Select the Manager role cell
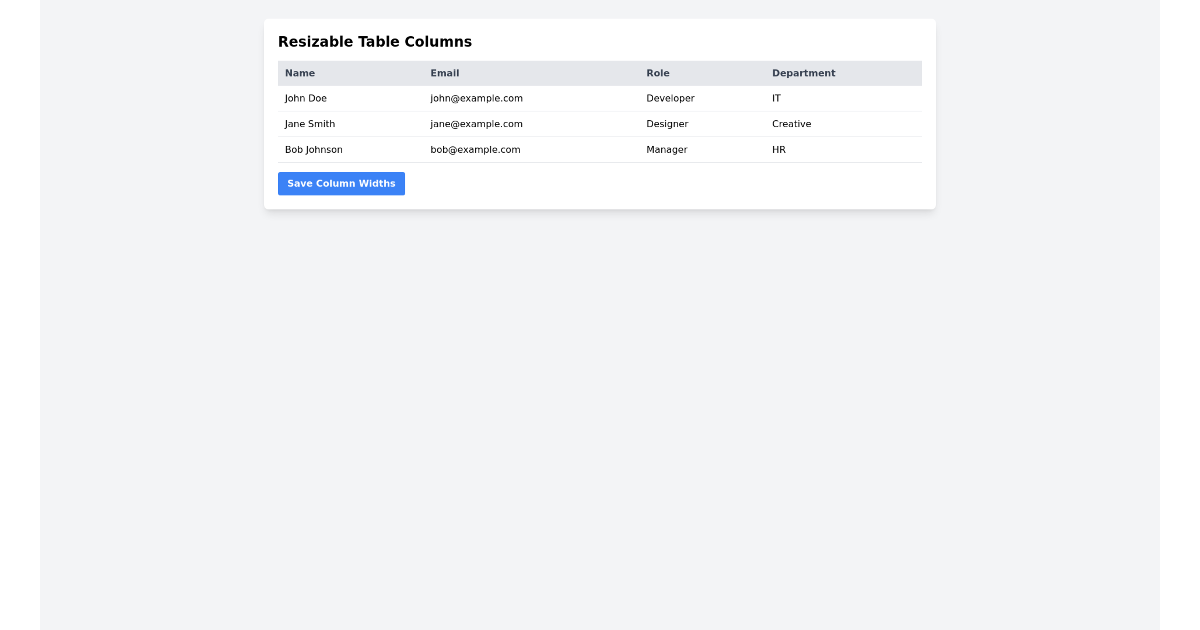The height and width of the screenshot is (630, 1200). pos(667,149)
